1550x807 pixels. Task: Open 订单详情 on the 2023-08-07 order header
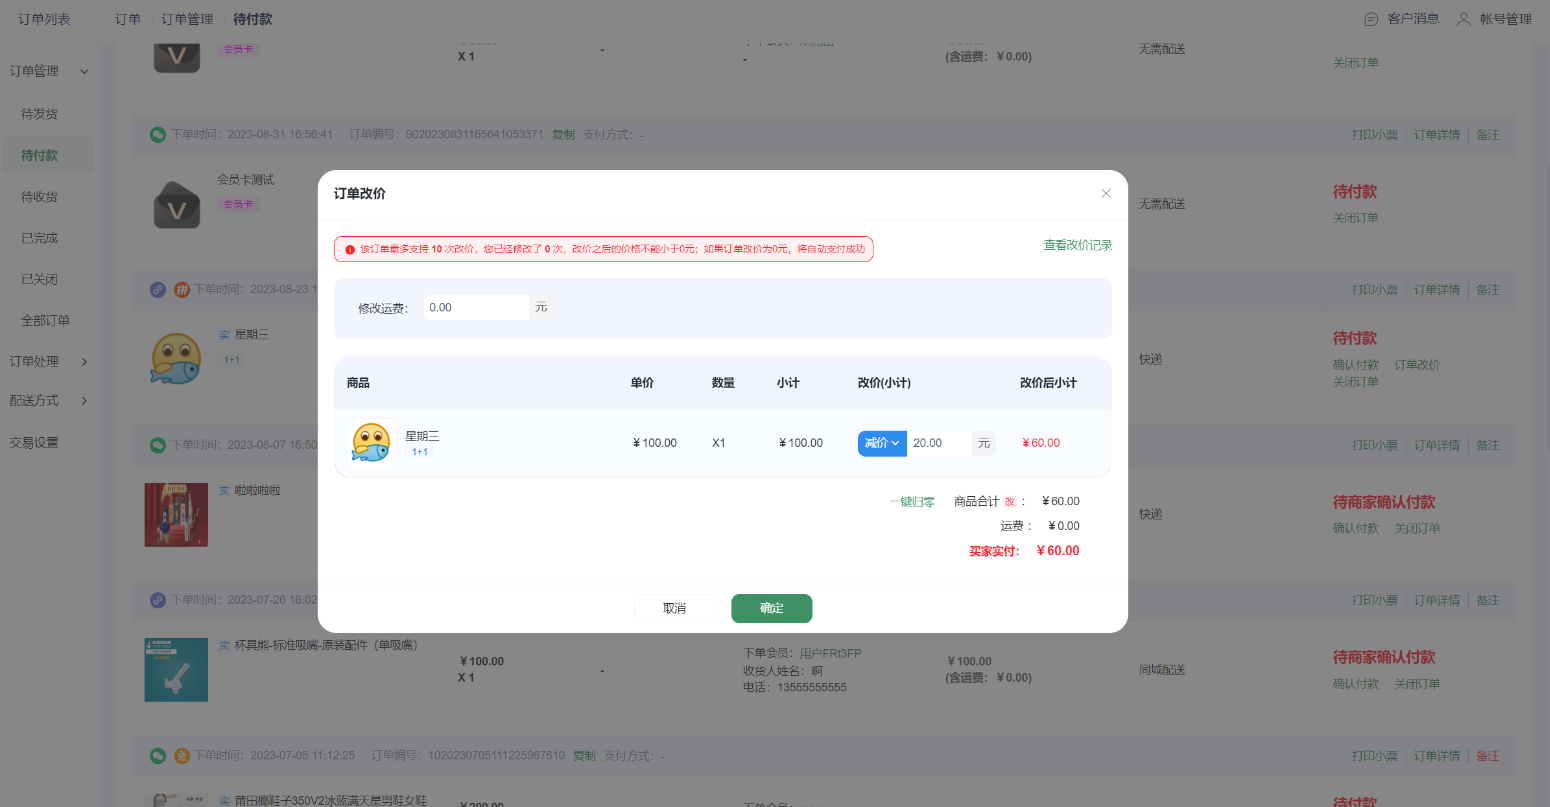coord(1437,445)
